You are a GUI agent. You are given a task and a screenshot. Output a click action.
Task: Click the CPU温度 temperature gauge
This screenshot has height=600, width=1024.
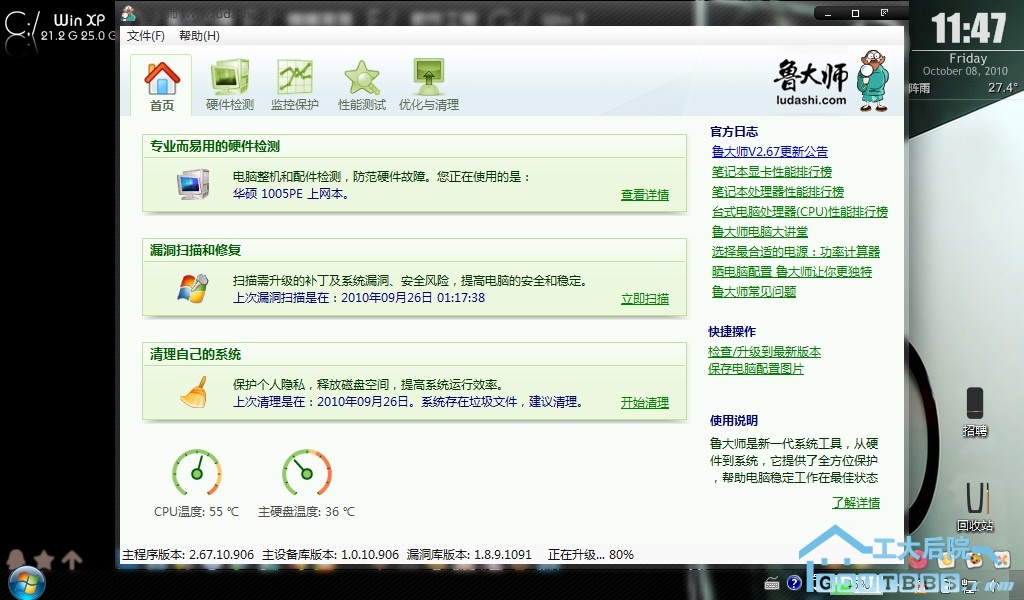point(197,473)
